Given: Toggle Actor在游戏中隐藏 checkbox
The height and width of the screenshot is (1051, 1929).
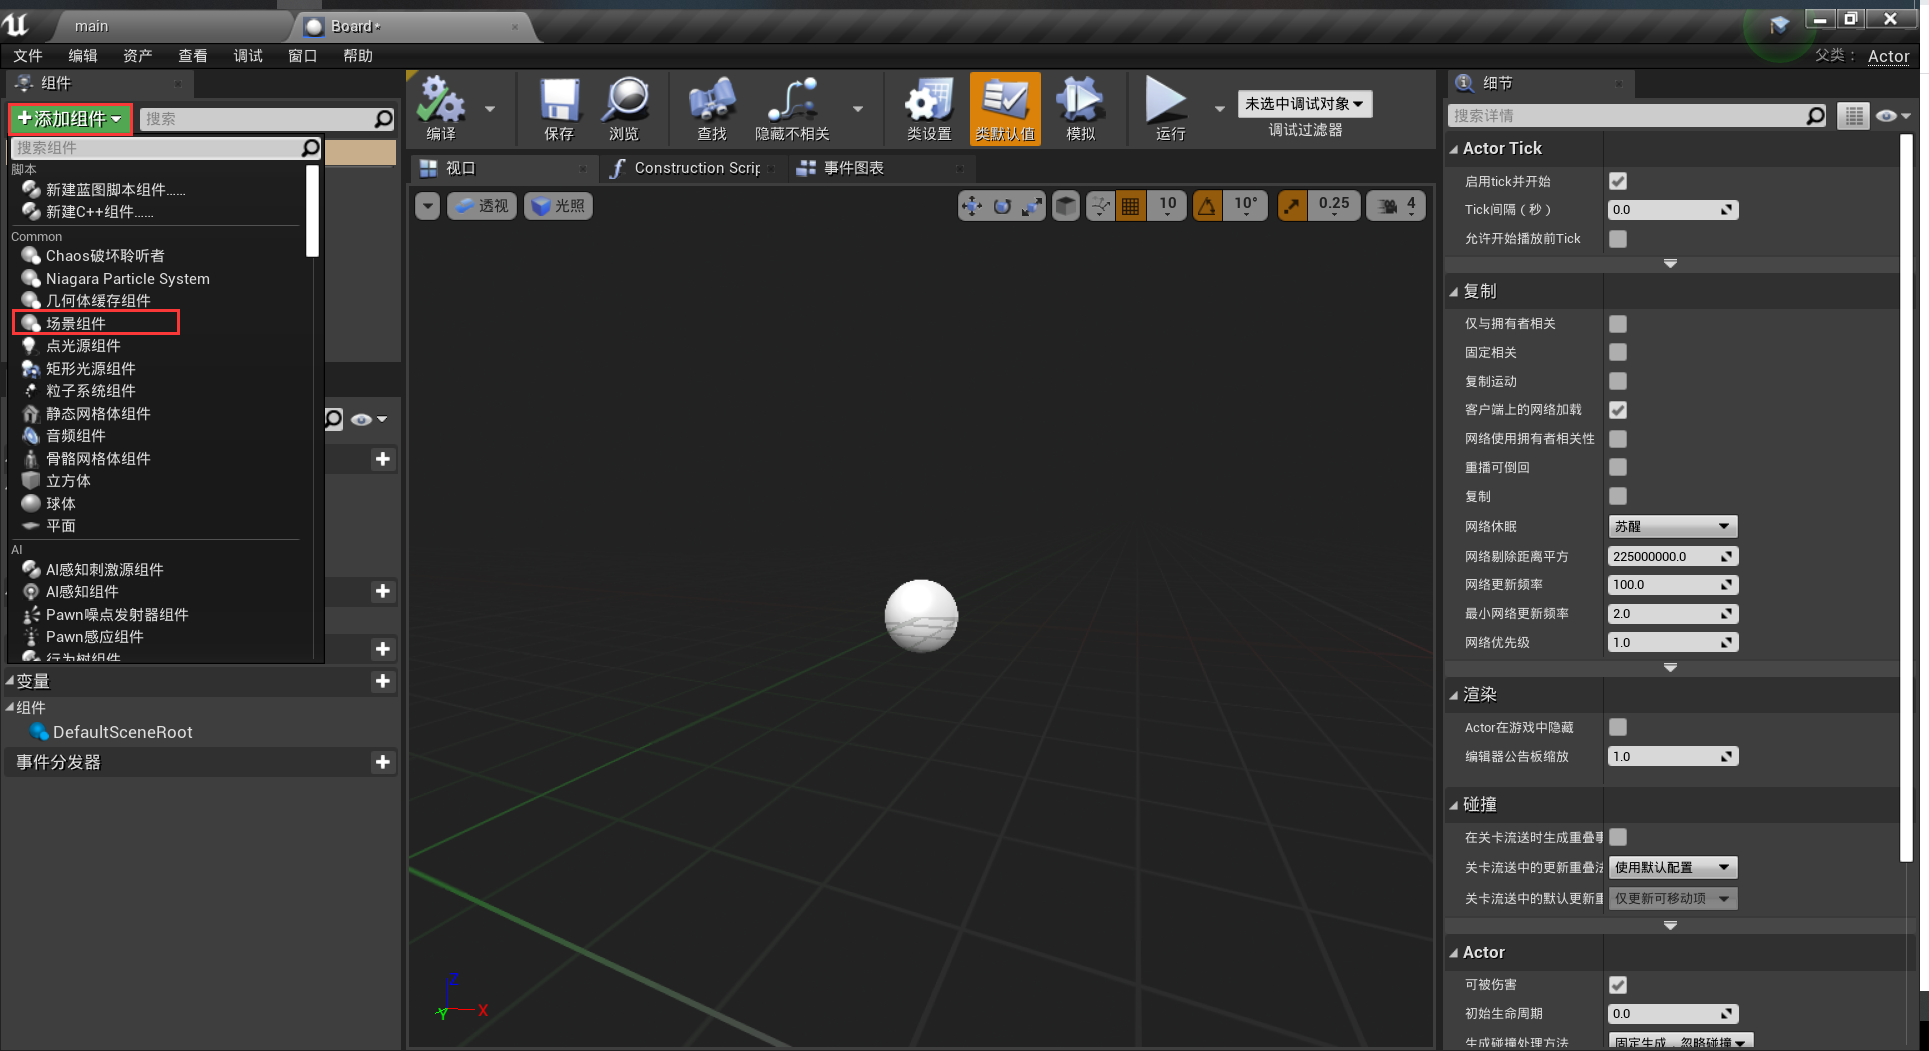Looking at the screenshot, I should coord(1617,727).
